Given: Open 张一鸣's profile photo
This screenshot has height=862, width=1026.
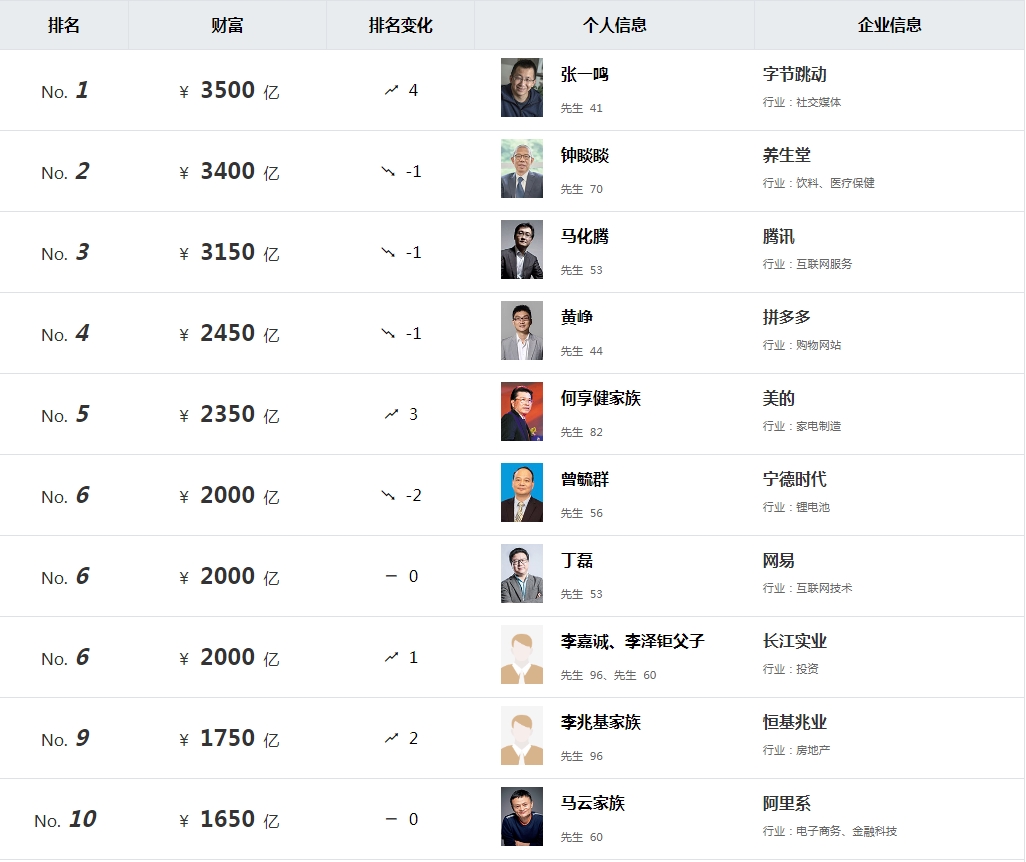Looking at the screenshot, I should pyautogui.click(x=522, y=88).
